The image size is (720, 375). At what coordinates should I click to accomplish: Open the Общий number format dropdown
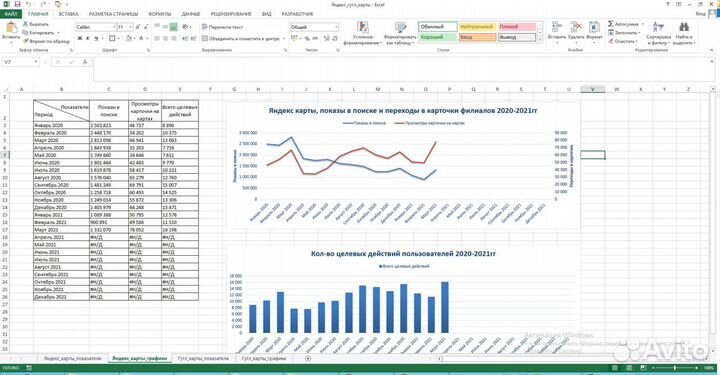[x=336, y=27]
